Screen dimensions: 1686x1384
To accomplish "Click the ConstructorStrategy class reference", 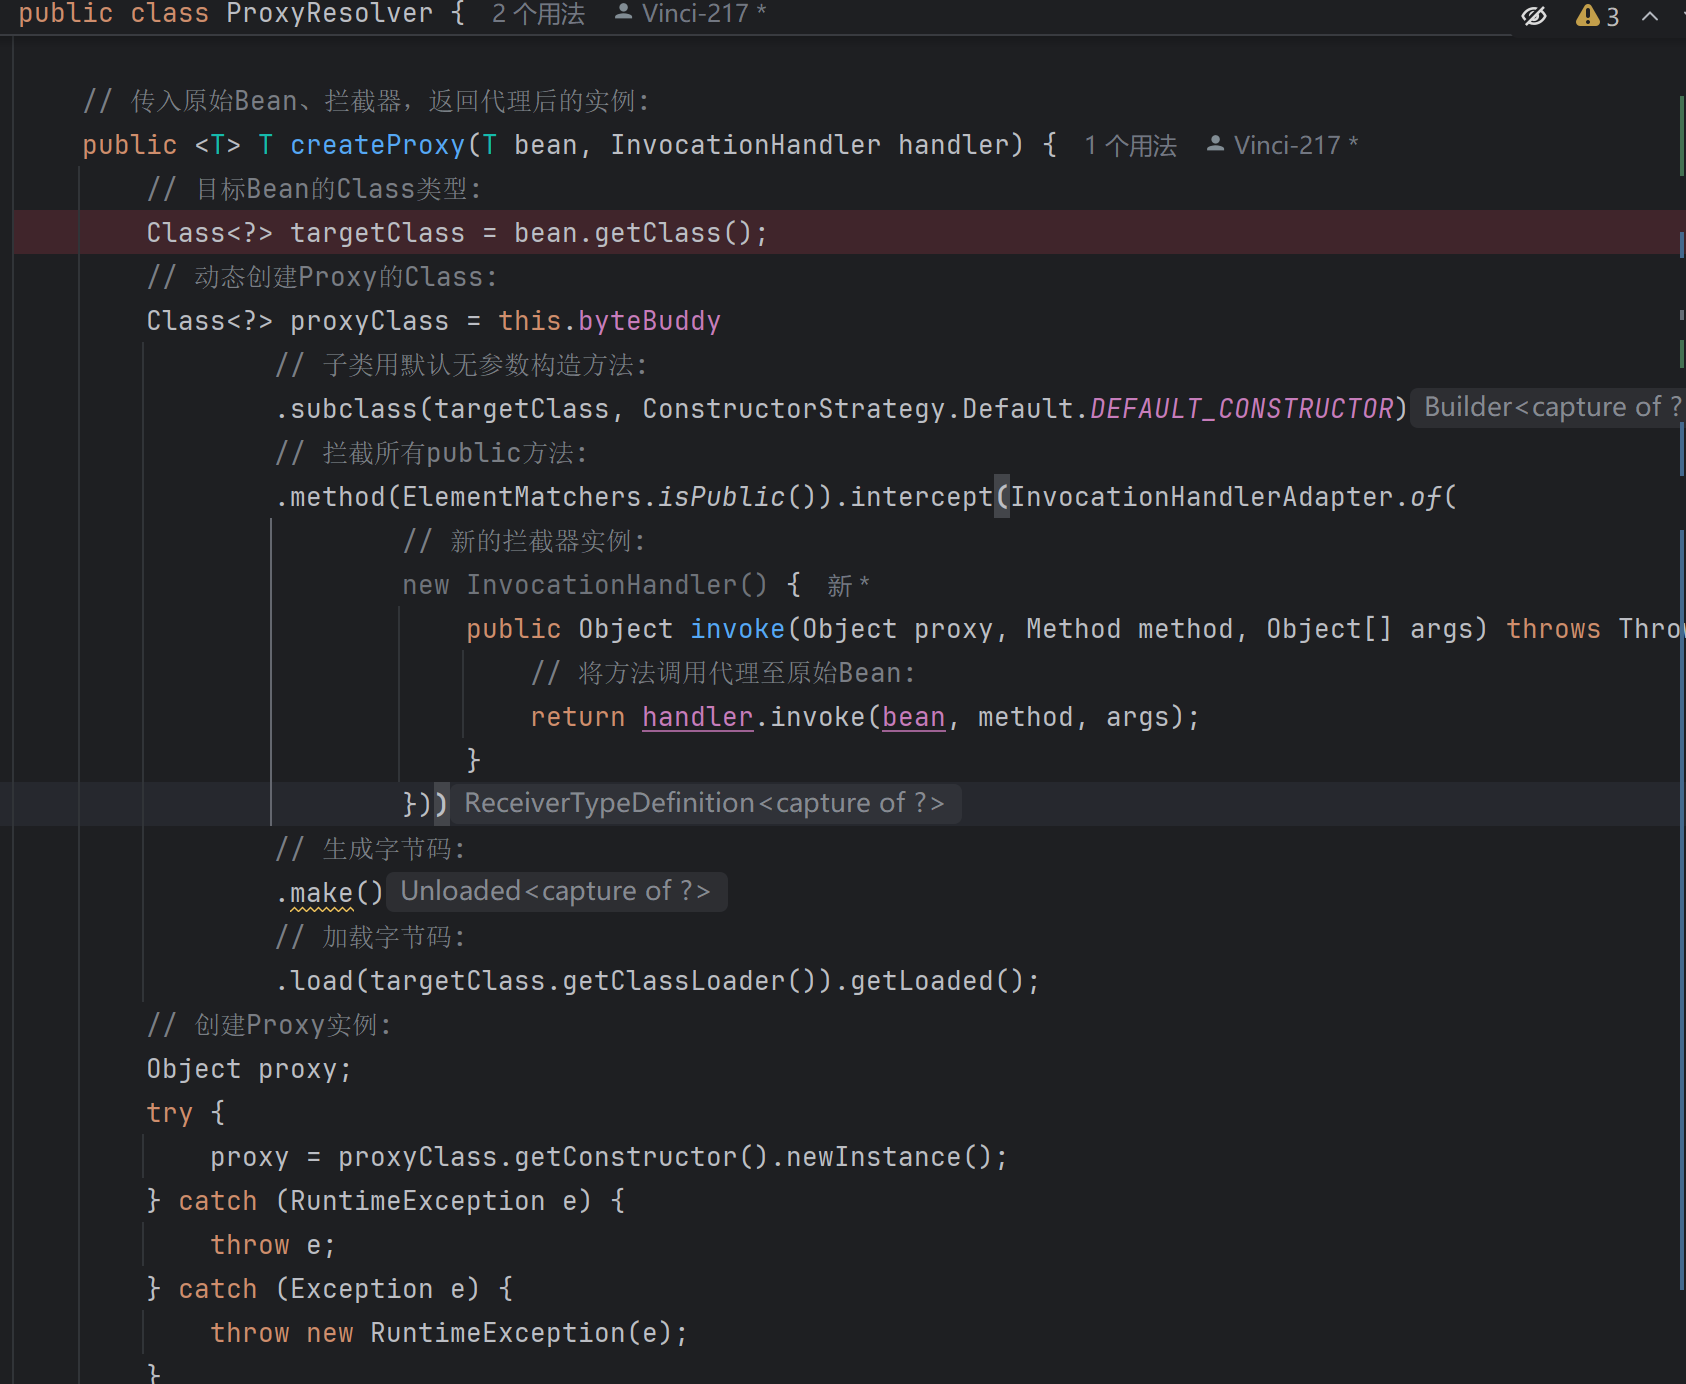I will (x=793, y=409).
